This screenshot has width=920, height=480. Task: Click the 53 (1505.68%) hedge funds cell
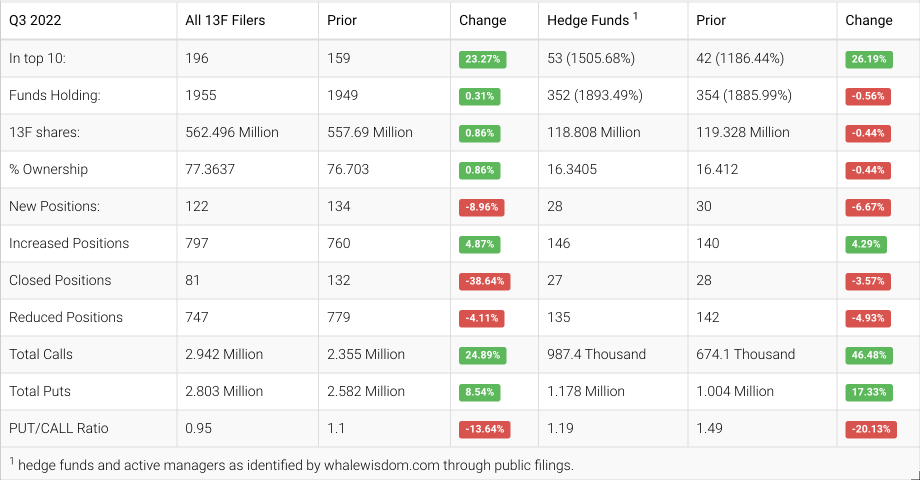tap(591, 58)
